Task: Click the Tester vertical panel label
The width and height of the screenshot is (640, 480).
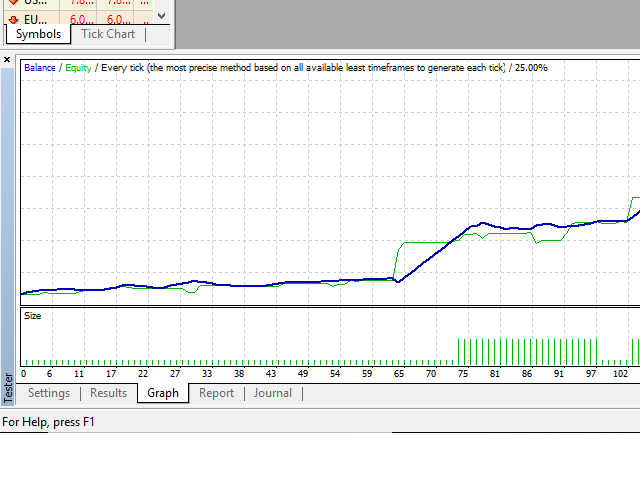Action: [8, 388]
